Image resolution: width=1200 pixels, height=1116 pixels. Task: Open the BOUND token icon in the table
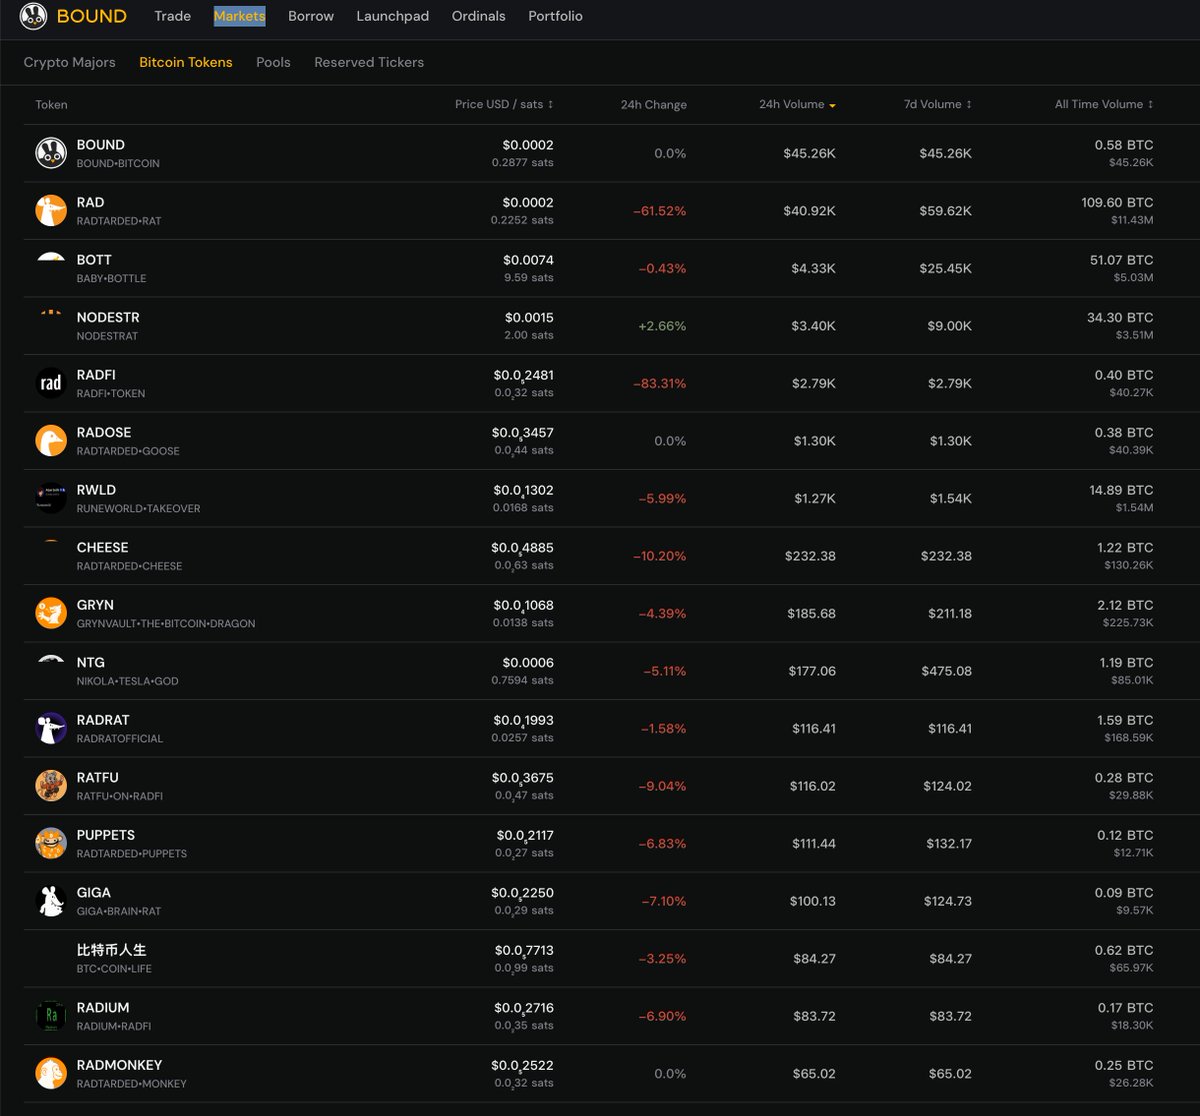[51, 153]
